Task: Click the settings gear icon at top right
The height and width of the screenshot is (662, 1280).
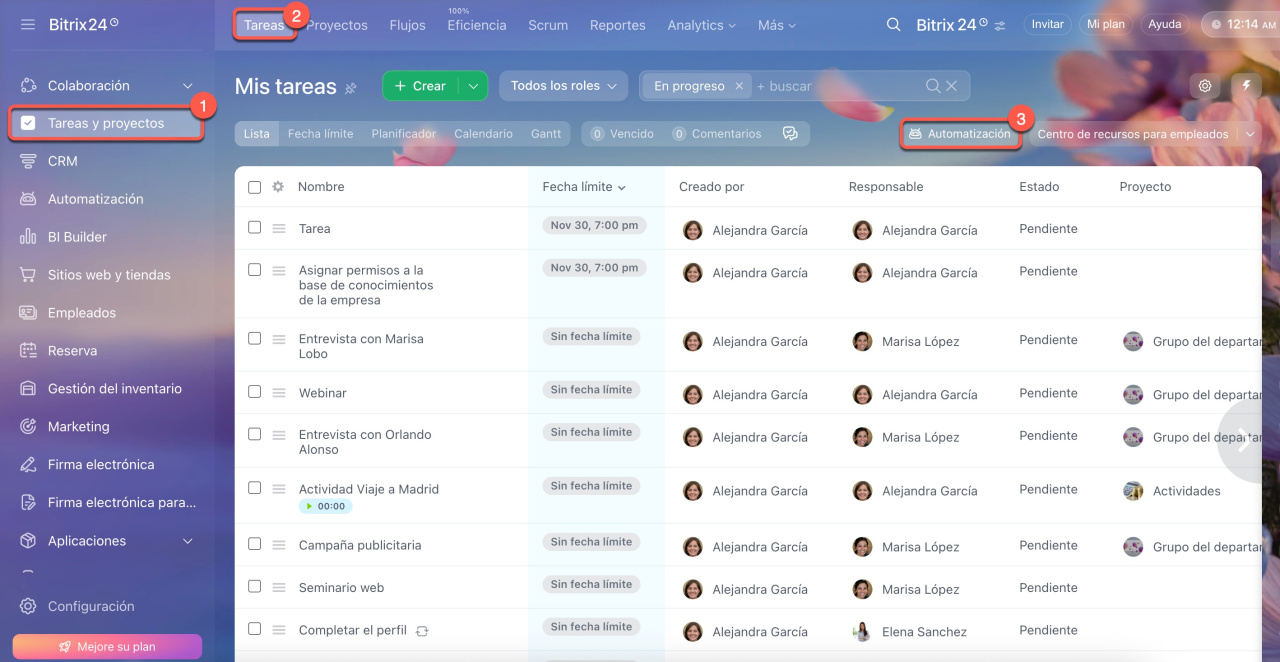Action: (x=1205, y=86)
